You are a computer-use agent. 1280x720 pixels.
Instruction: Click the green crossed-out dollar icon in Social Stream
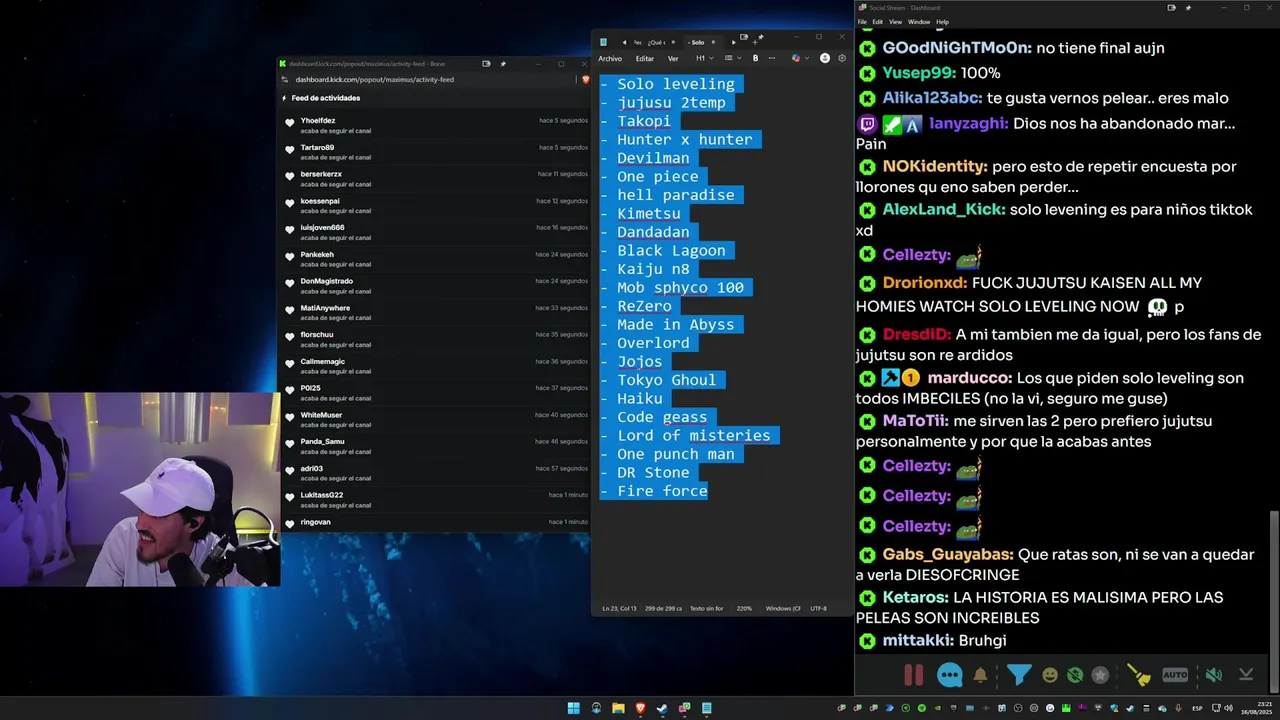tap(1075, 675)
